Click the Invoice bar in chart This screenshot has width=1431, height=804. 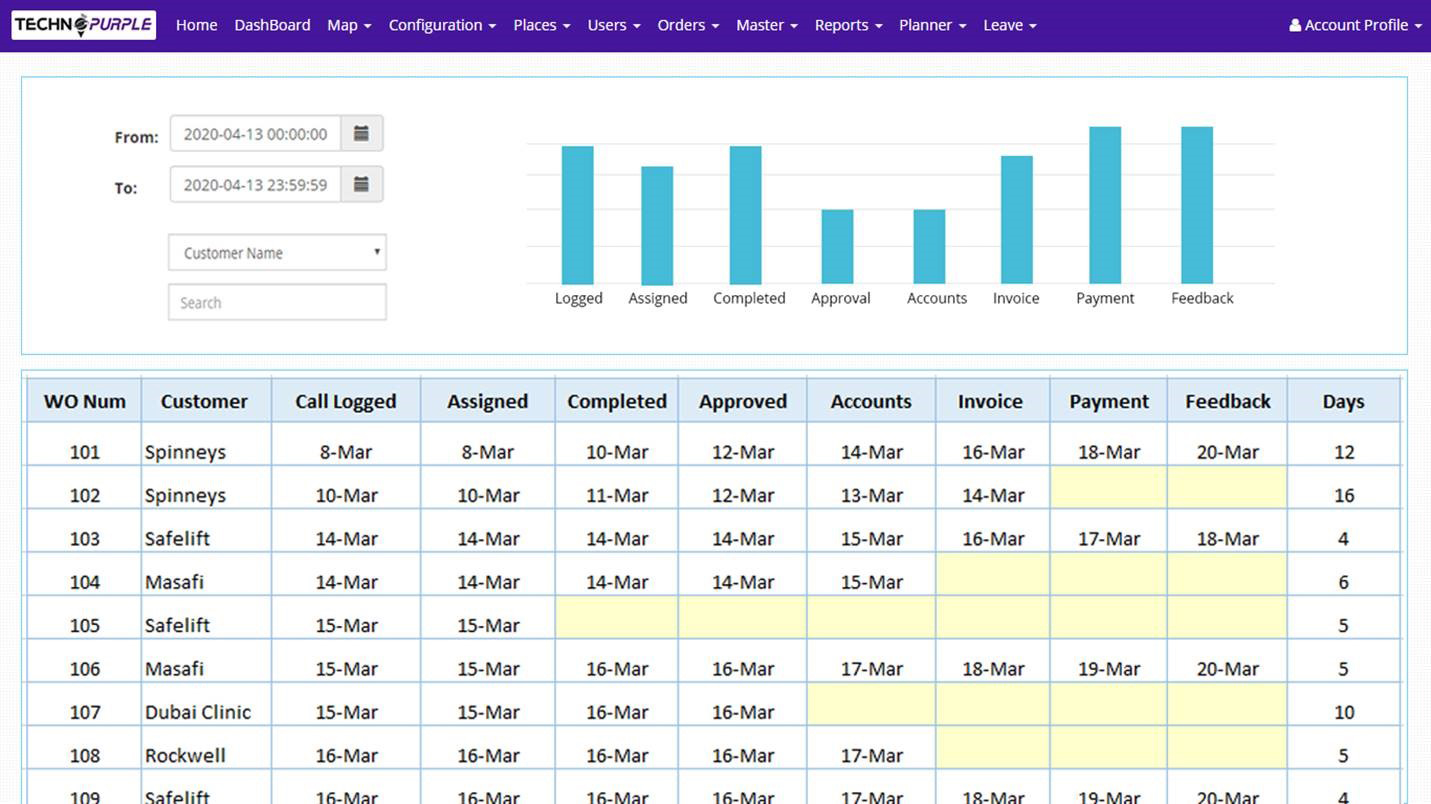[x=1017, y=220]
